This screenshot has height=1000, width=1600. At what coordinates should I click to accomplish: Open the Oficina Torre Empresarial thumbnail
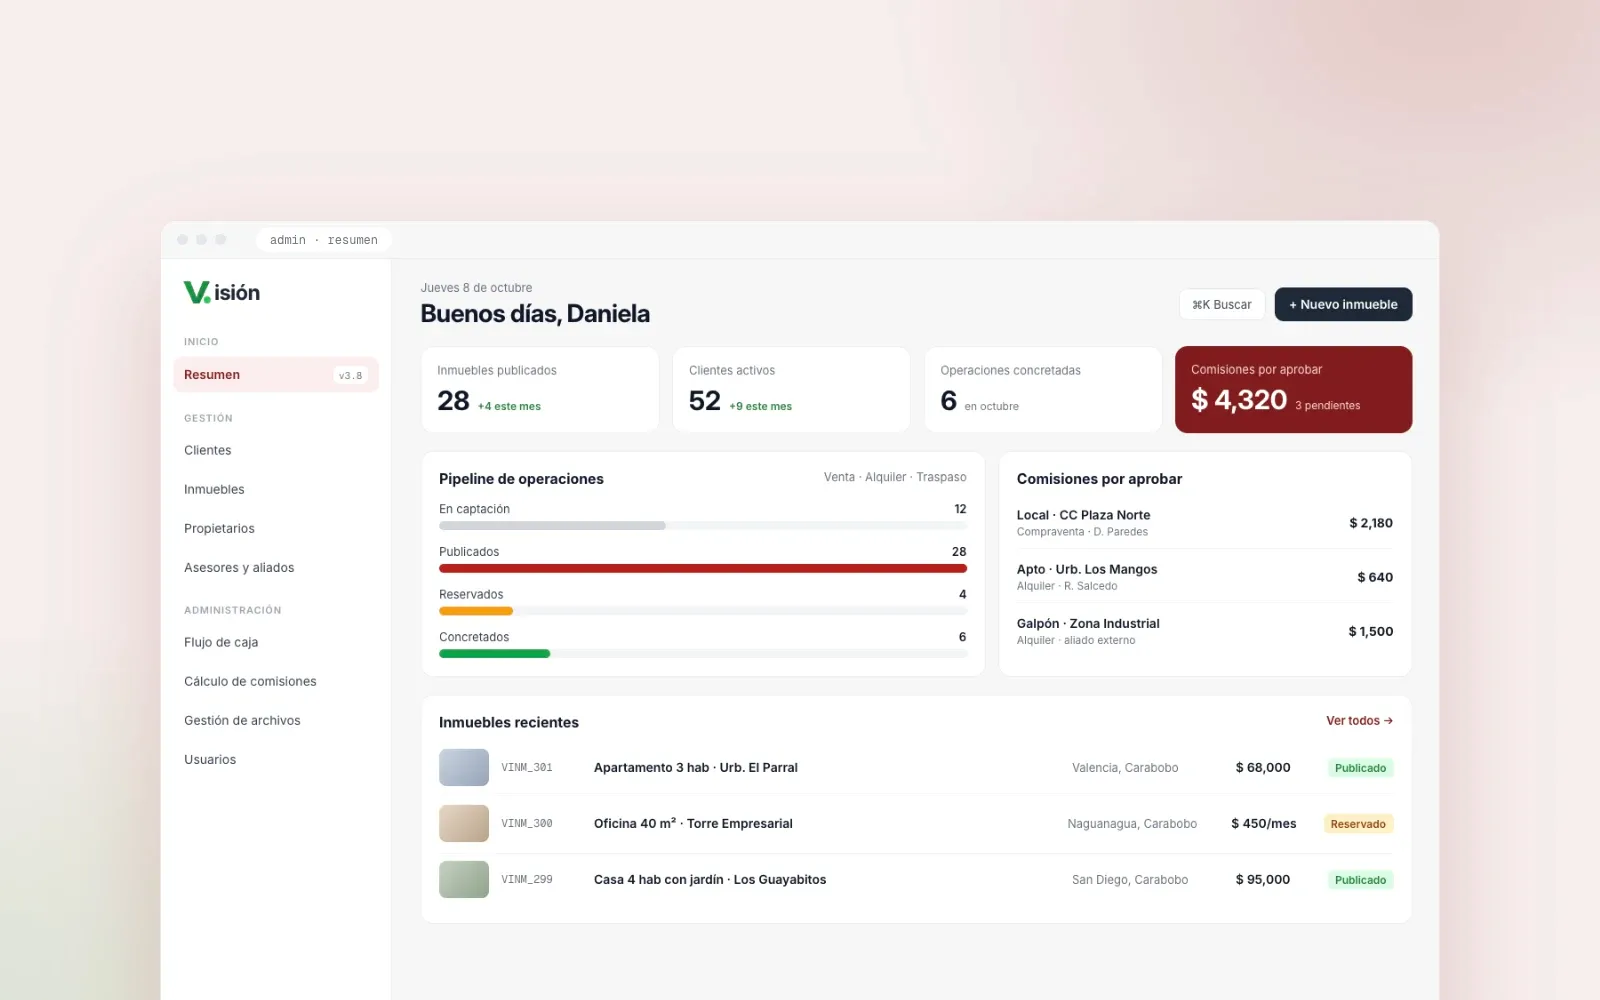464,823
